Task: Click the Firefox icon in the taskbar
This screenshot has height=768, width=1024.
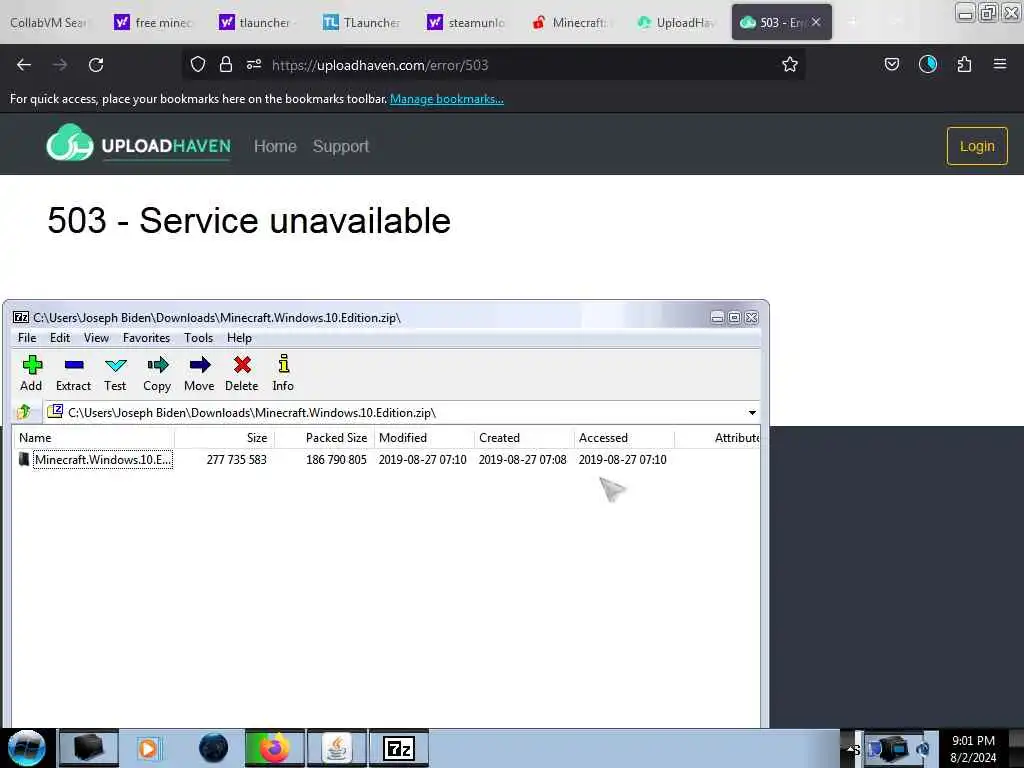Action: 275,748
